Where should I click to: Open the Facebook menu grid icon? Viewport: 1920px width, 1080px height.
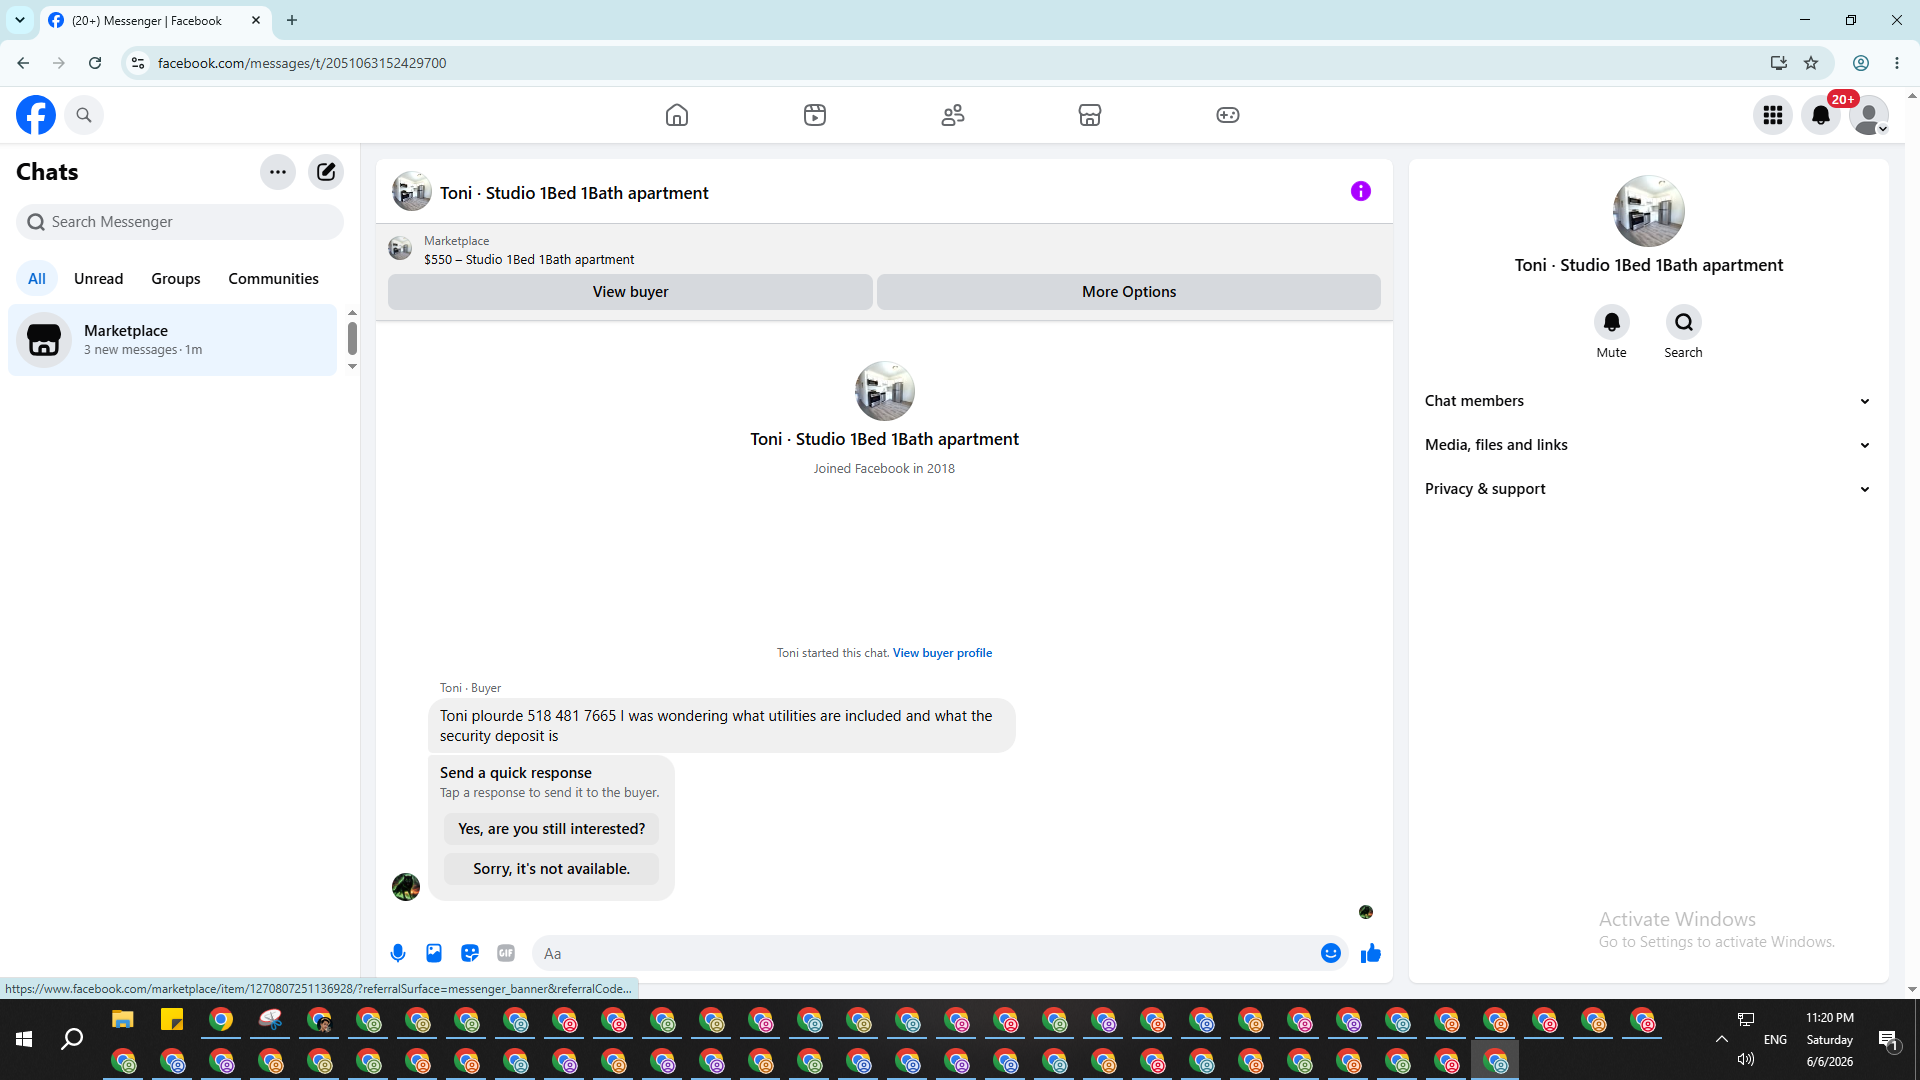pyautogui.click(x=1773, y=115)
